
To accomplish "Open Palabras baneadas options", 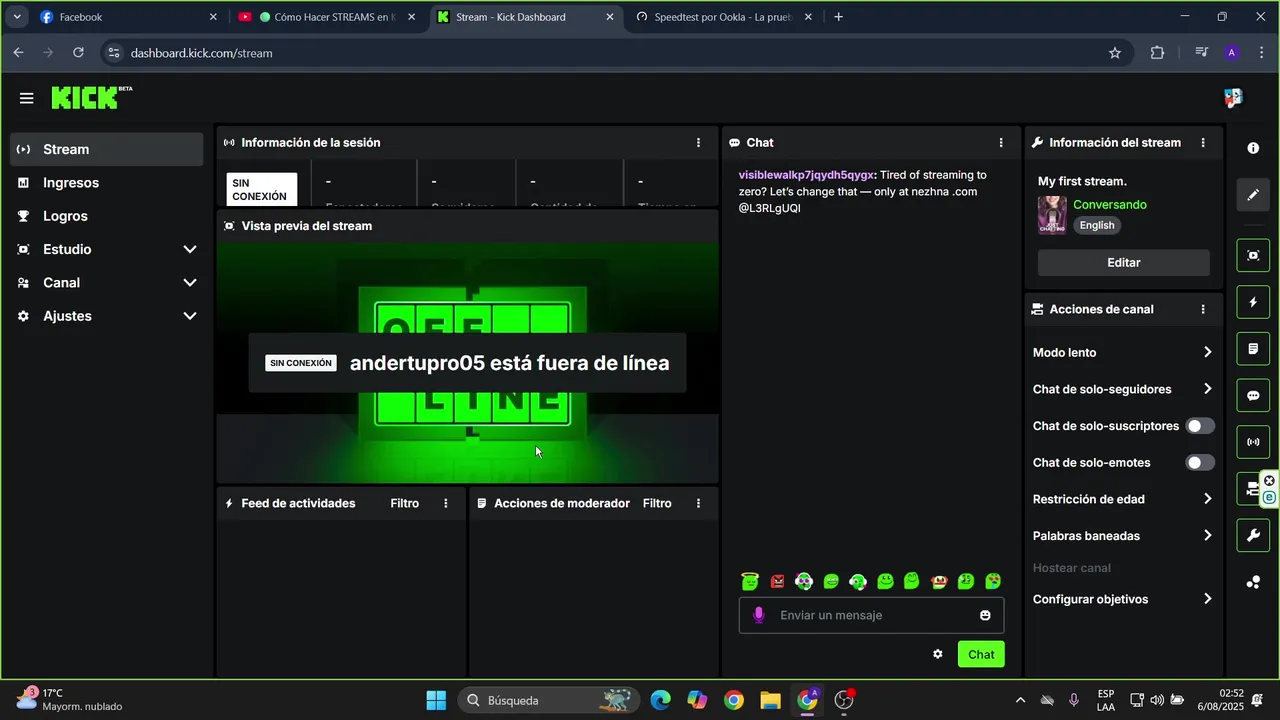I will point(1123,536).
